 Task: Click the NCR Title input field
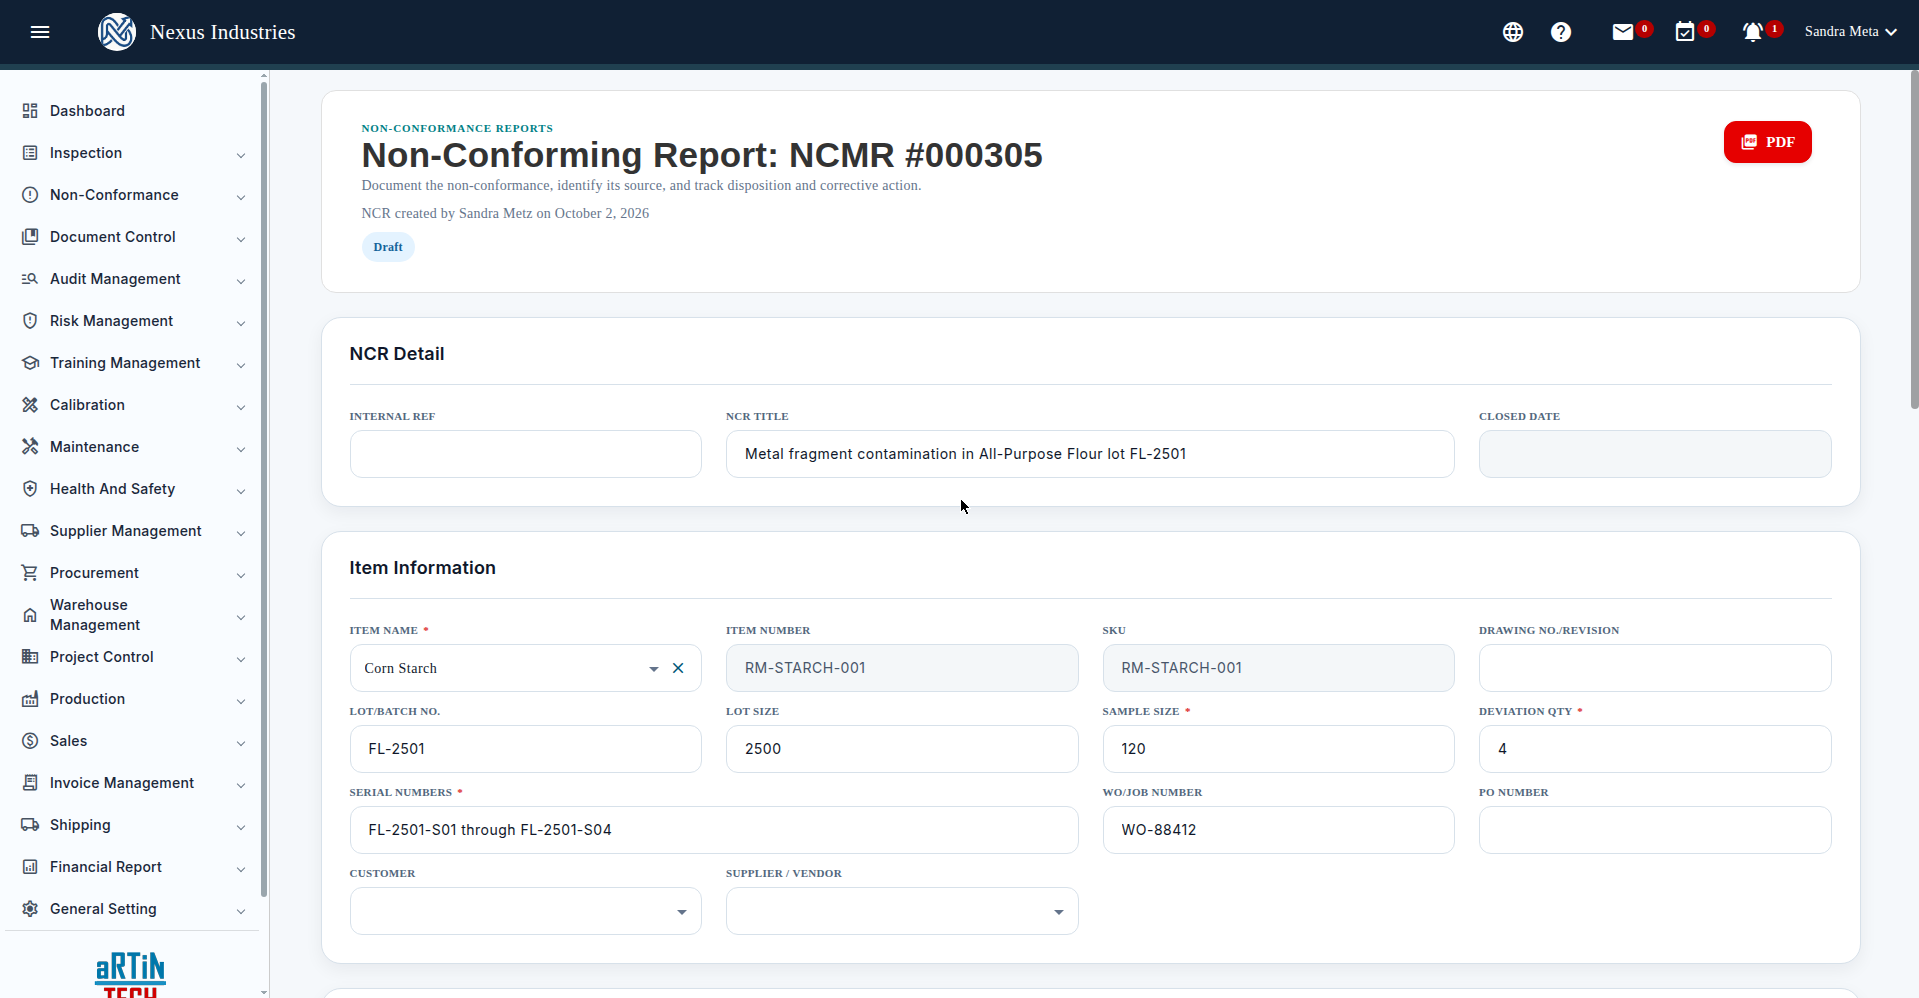[1090, 454]
